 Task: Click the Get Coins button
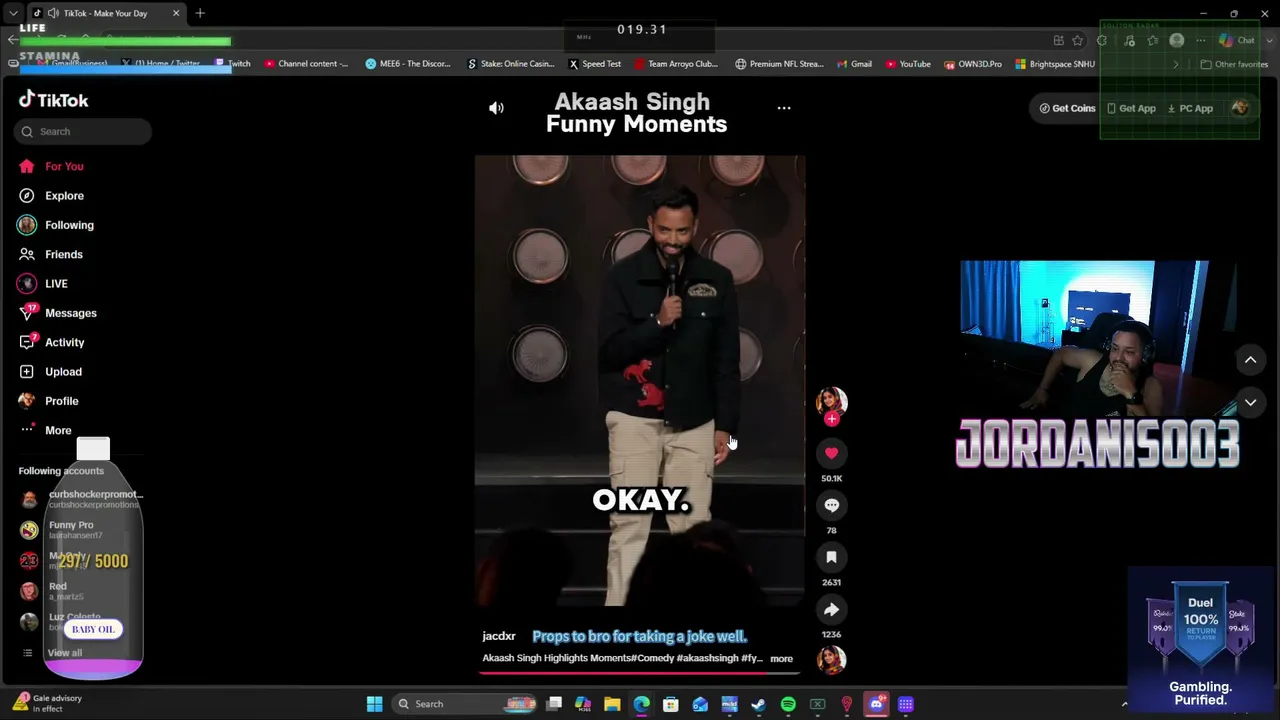pos(1067,108)
